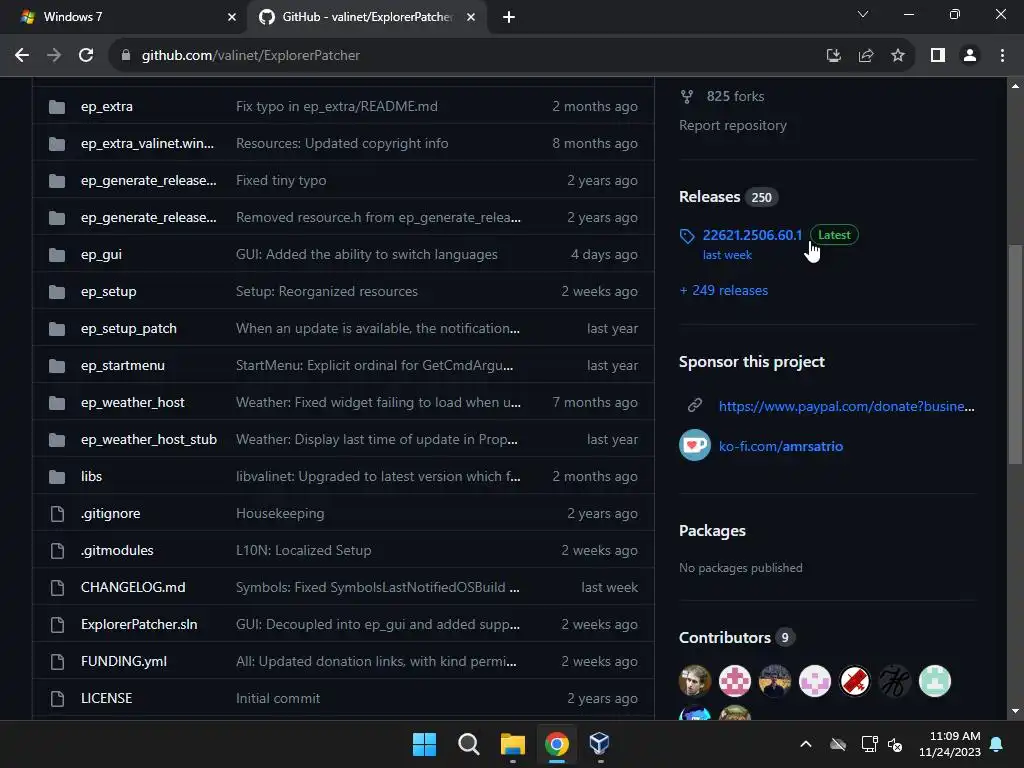Open the Contributors heading link
The image size is (1024, 768).
point(724,637)
